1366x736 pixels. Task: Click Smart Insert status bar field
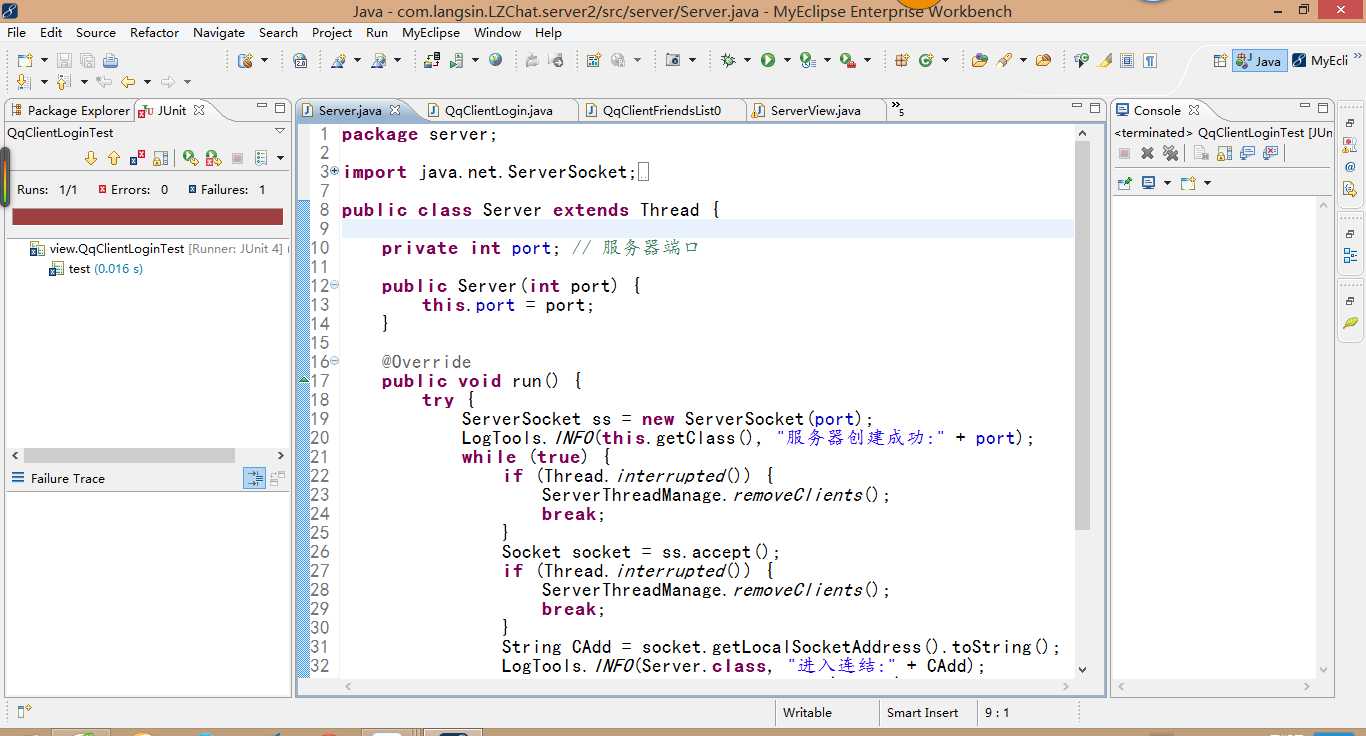click(x=922, y=713)
